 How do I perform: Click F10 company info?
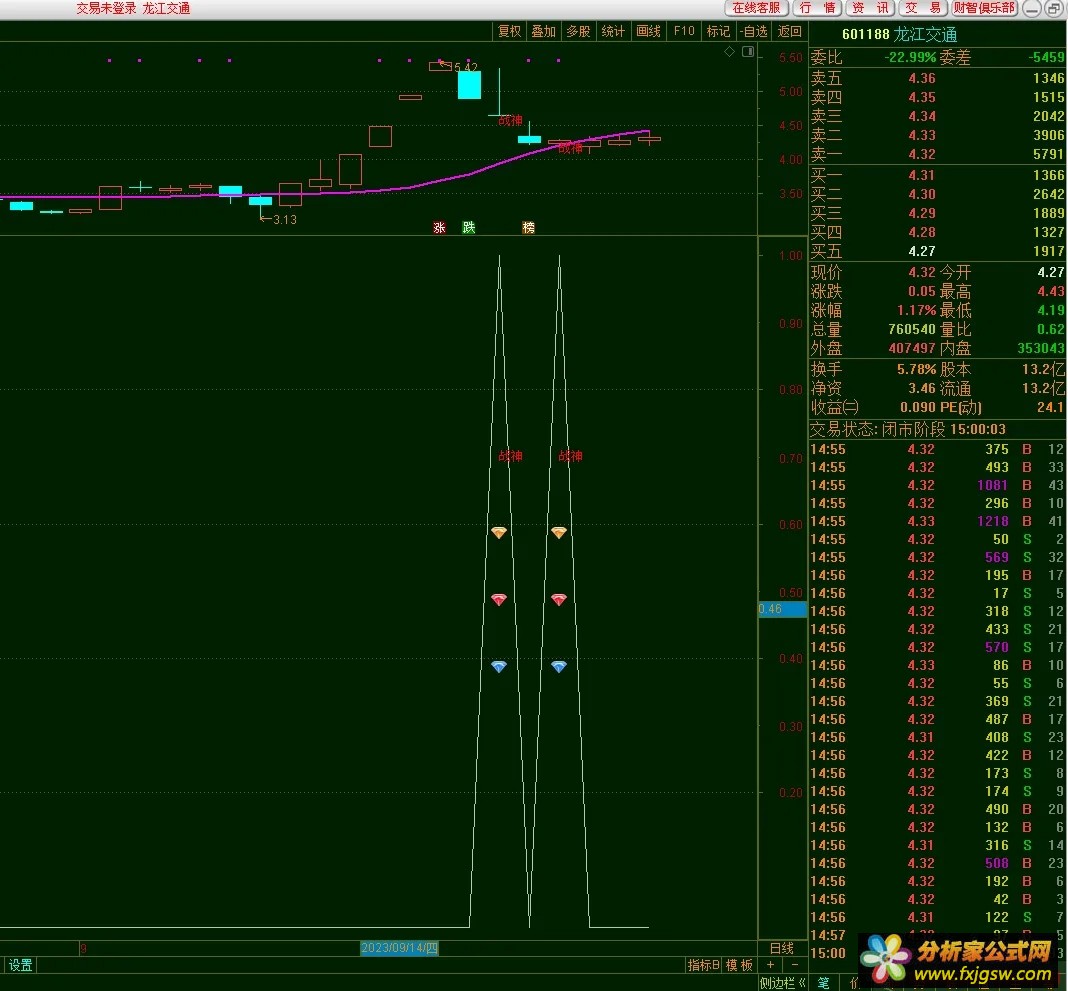[684, 31]
